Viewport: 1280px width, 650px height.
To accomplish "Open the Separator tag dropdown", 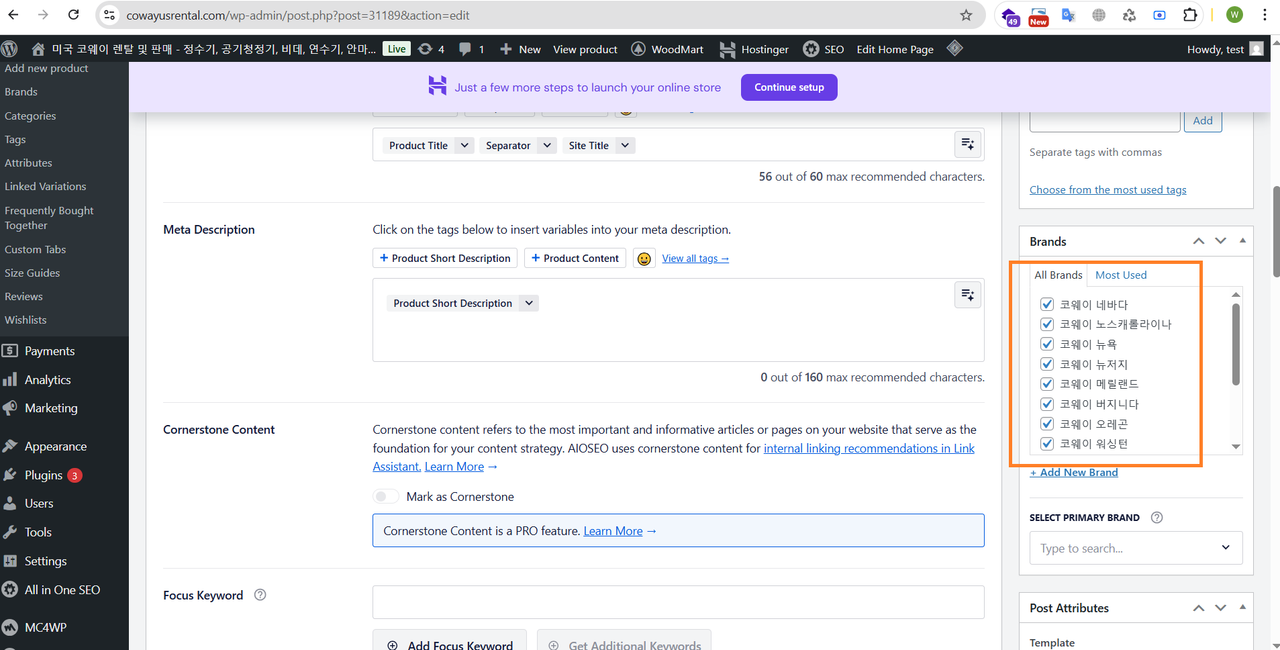I will [546, 145].
